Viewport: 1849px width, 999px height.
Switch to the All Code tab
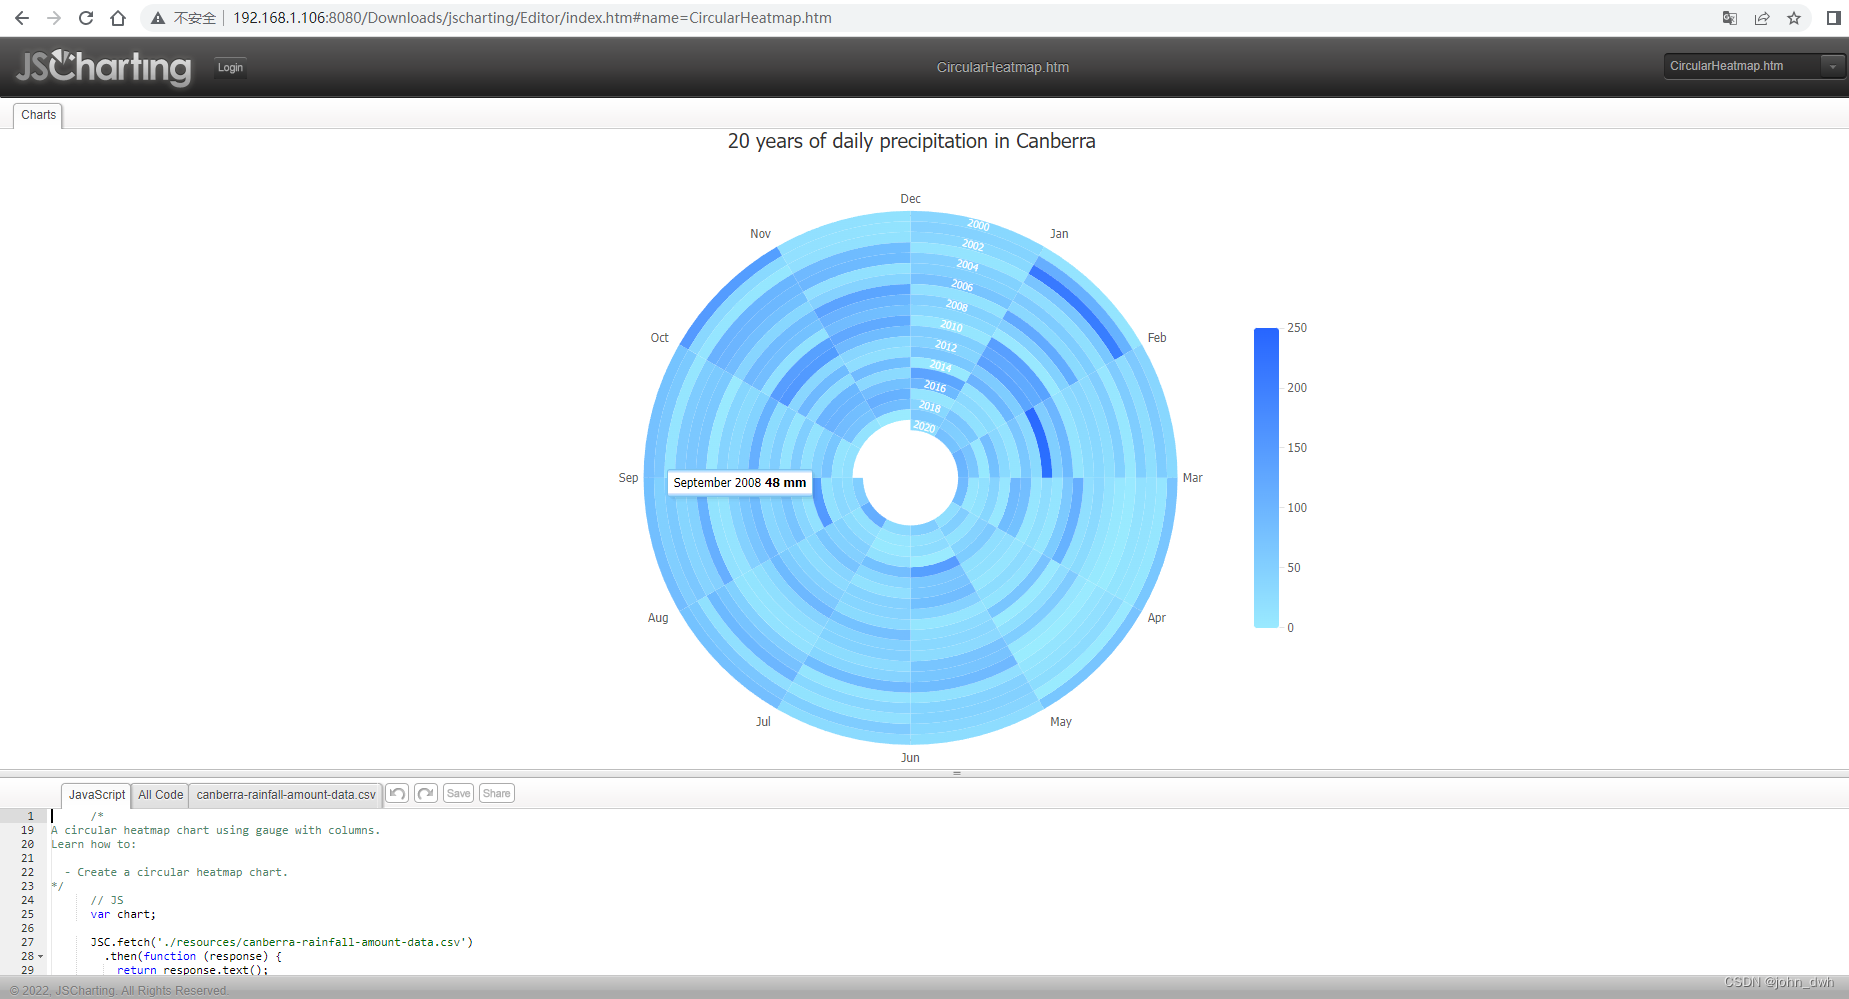(159, 794)
